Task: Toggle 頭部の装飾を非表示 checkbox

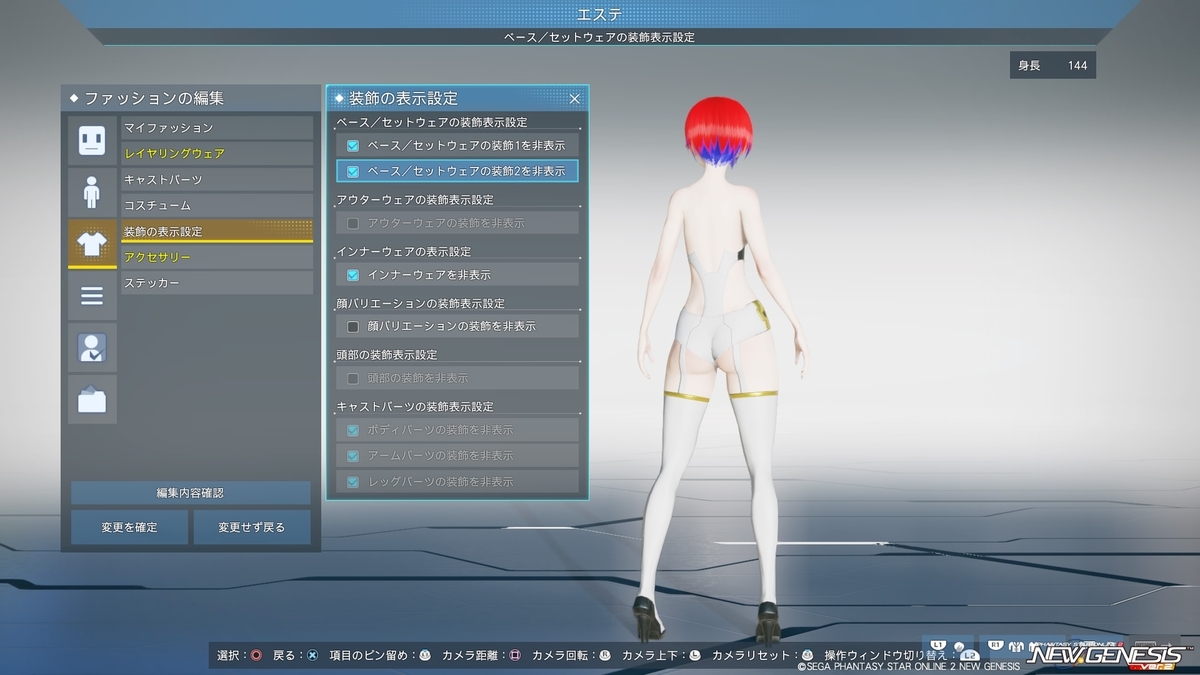Action: point(353,378)
